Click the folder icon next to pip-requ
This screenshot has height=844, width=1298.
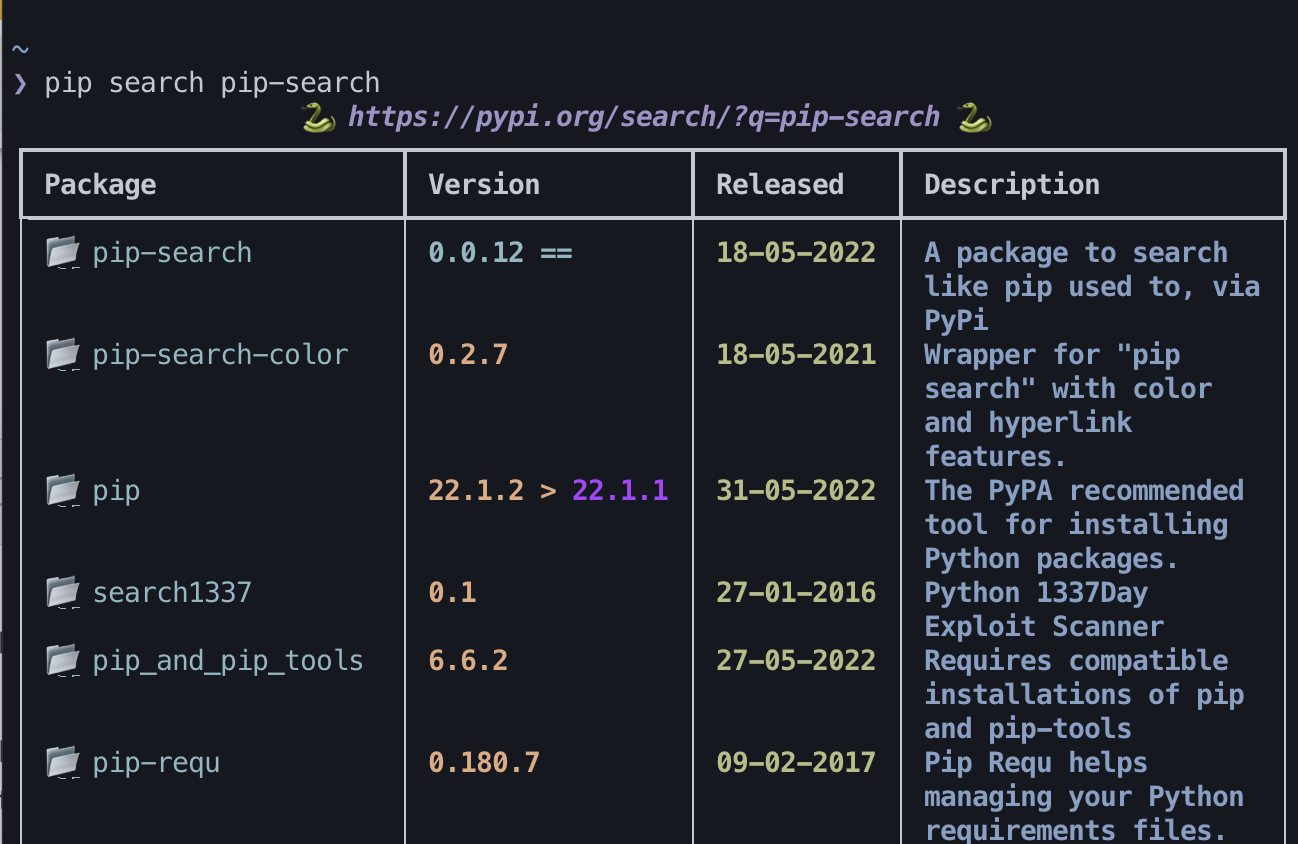coord(63,762)
